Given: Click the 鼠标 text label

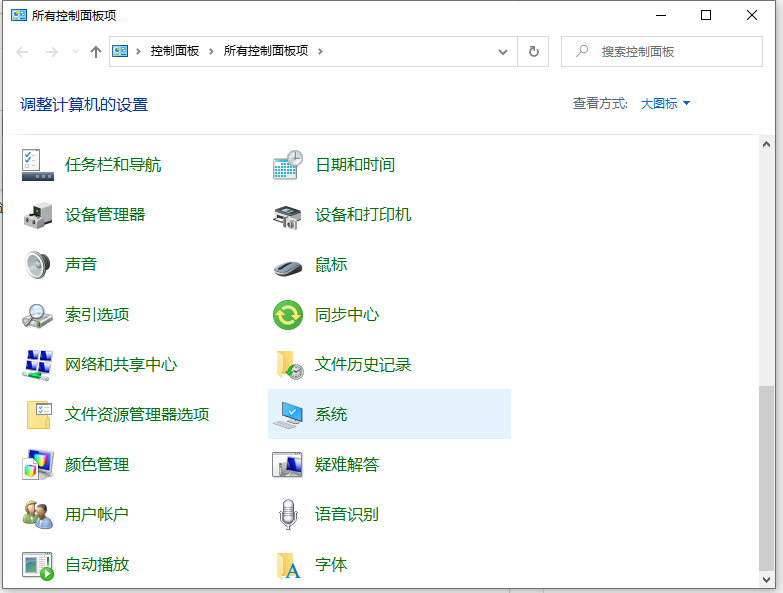Looking at the screenshot, I should 331,265.
